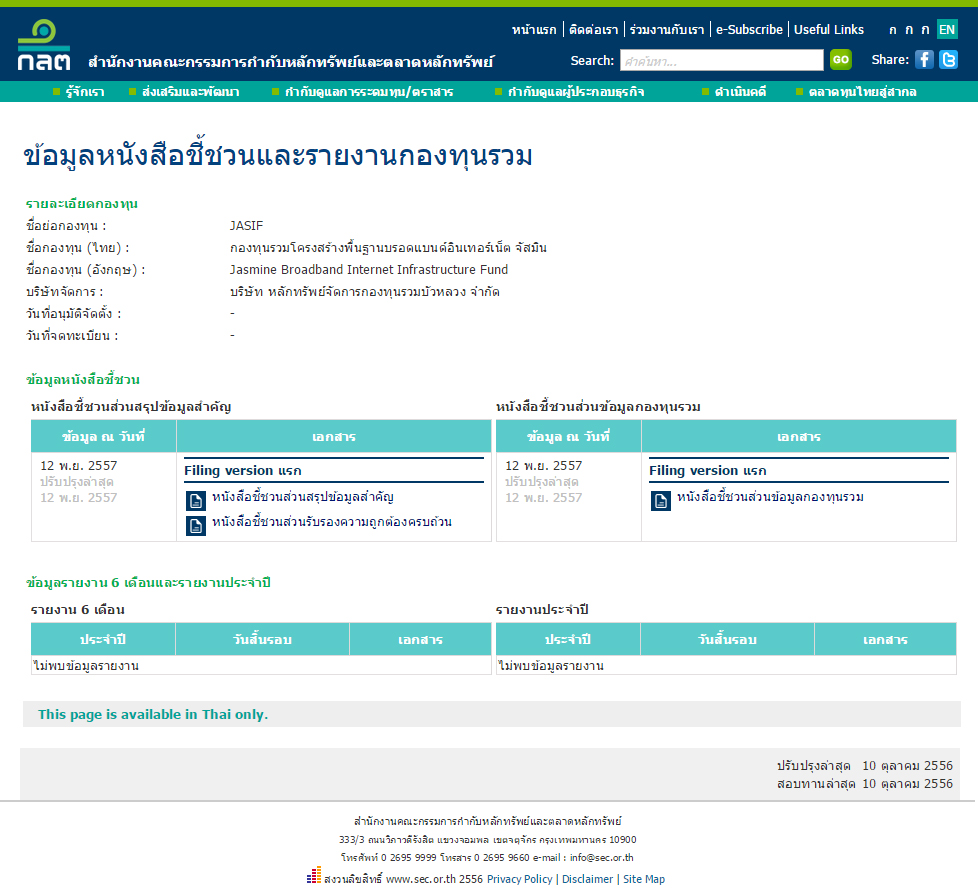Click ไม่พบข้อมูลรายงาน in the 6-month report table
Screen dimensions: 980x892
pyautogui.click(x=86, y=666)
